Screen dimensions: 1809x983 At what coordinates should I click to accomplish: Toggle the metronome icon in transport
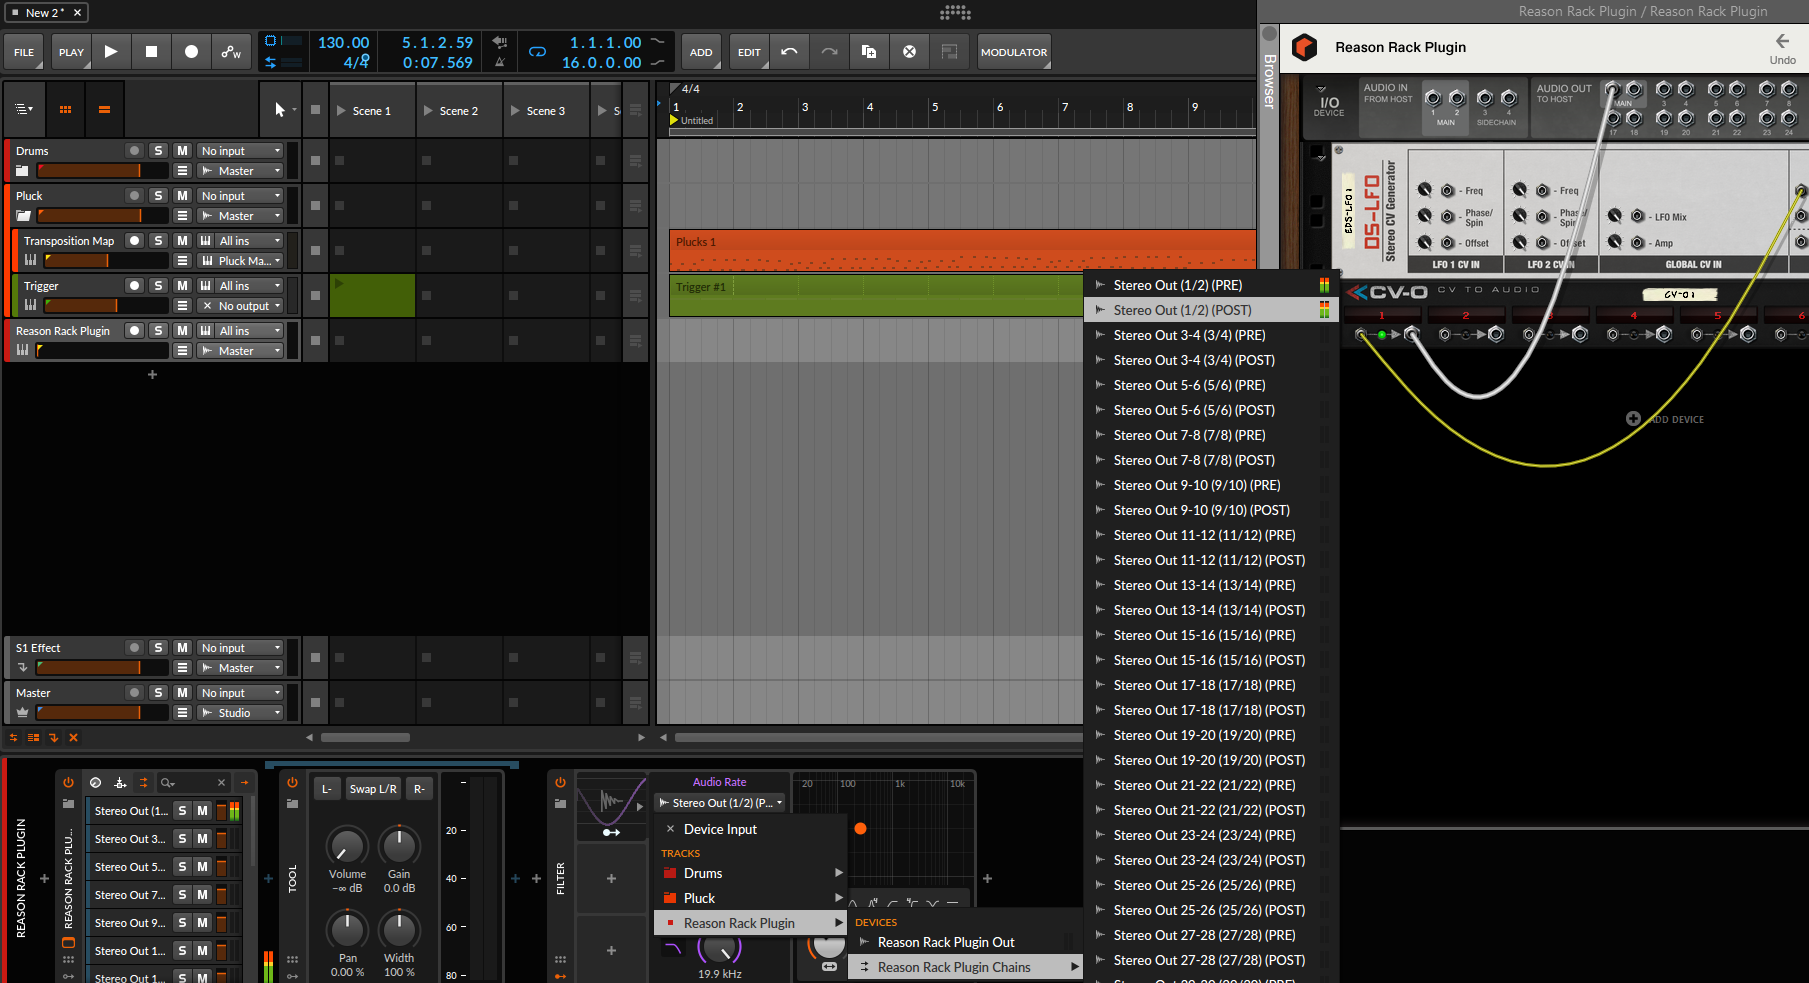point(500,62)
